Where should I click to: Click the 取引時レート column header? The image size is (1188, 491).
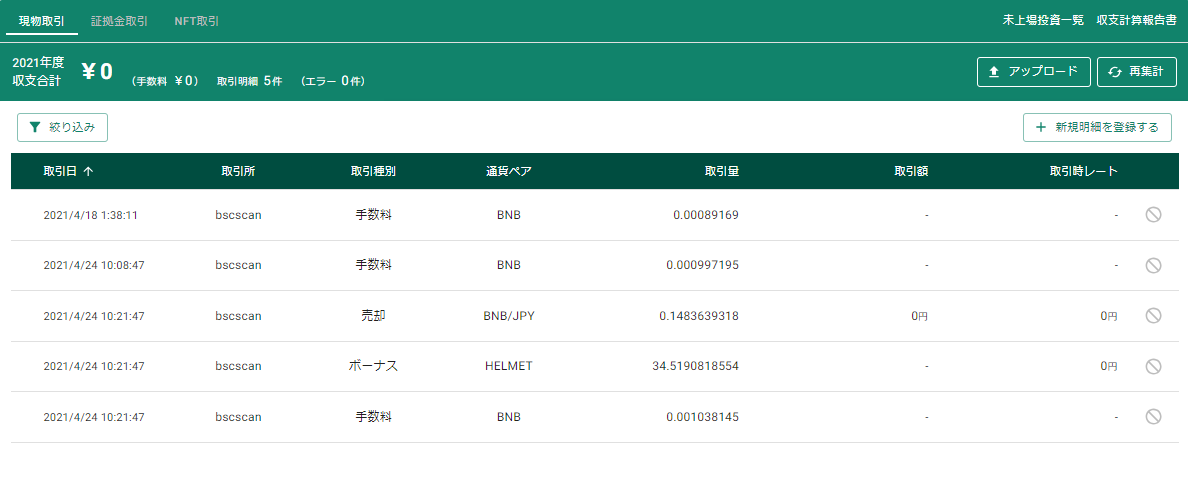click(1083, 171)
